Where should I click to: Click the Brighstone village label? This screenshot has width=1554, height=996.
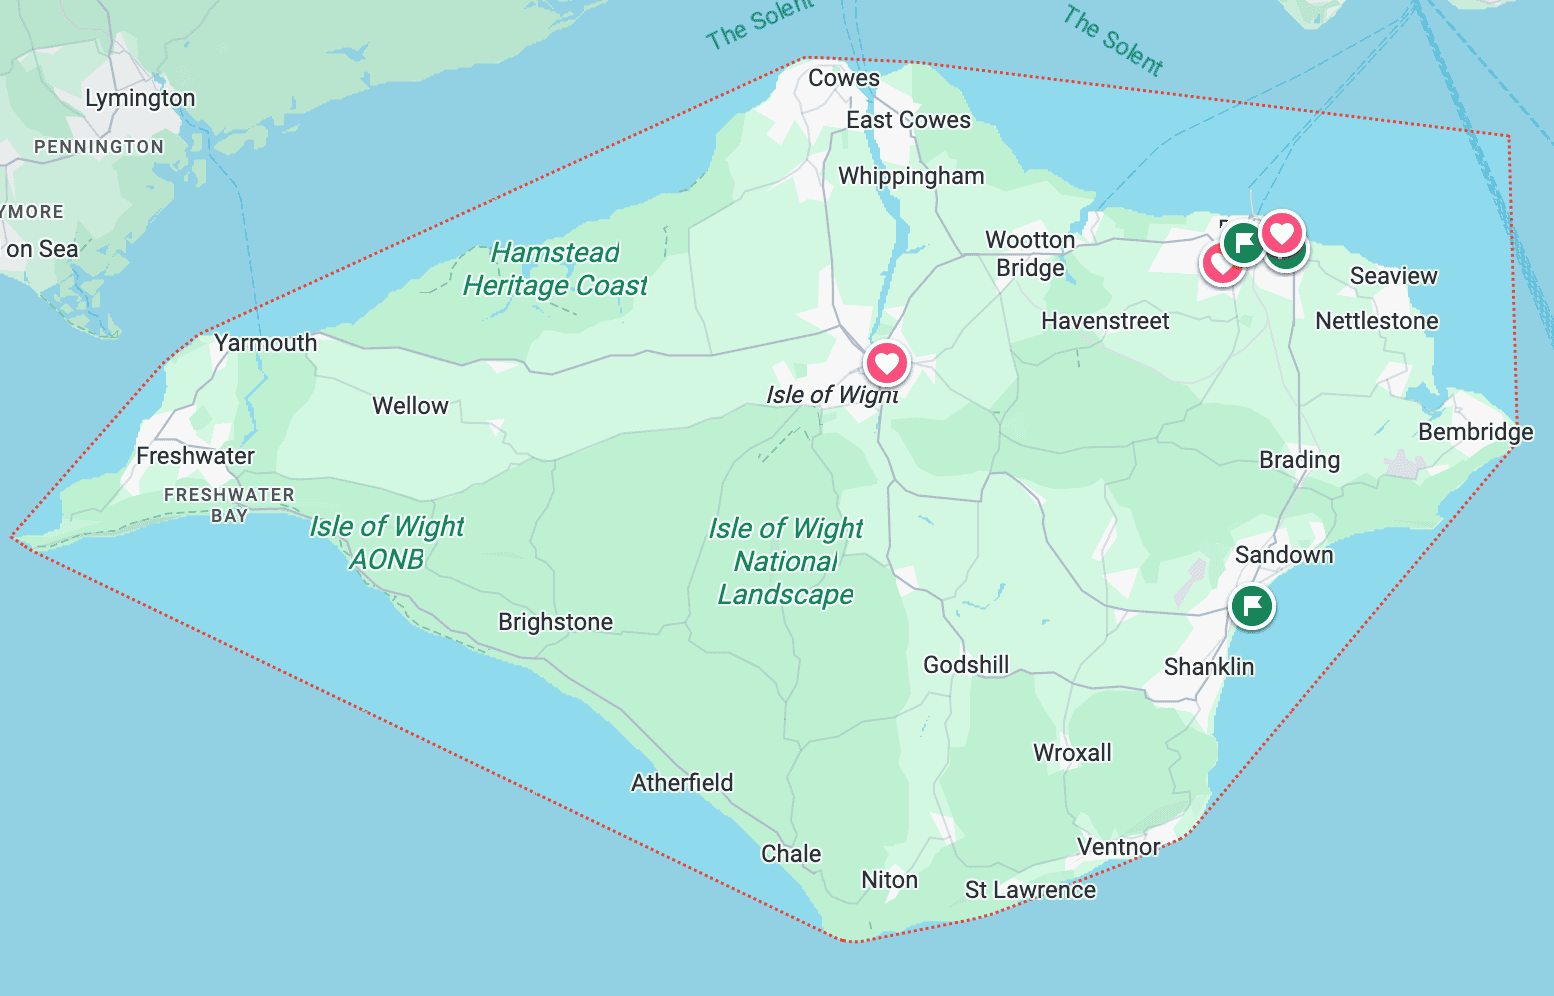[x=555, y=622]
